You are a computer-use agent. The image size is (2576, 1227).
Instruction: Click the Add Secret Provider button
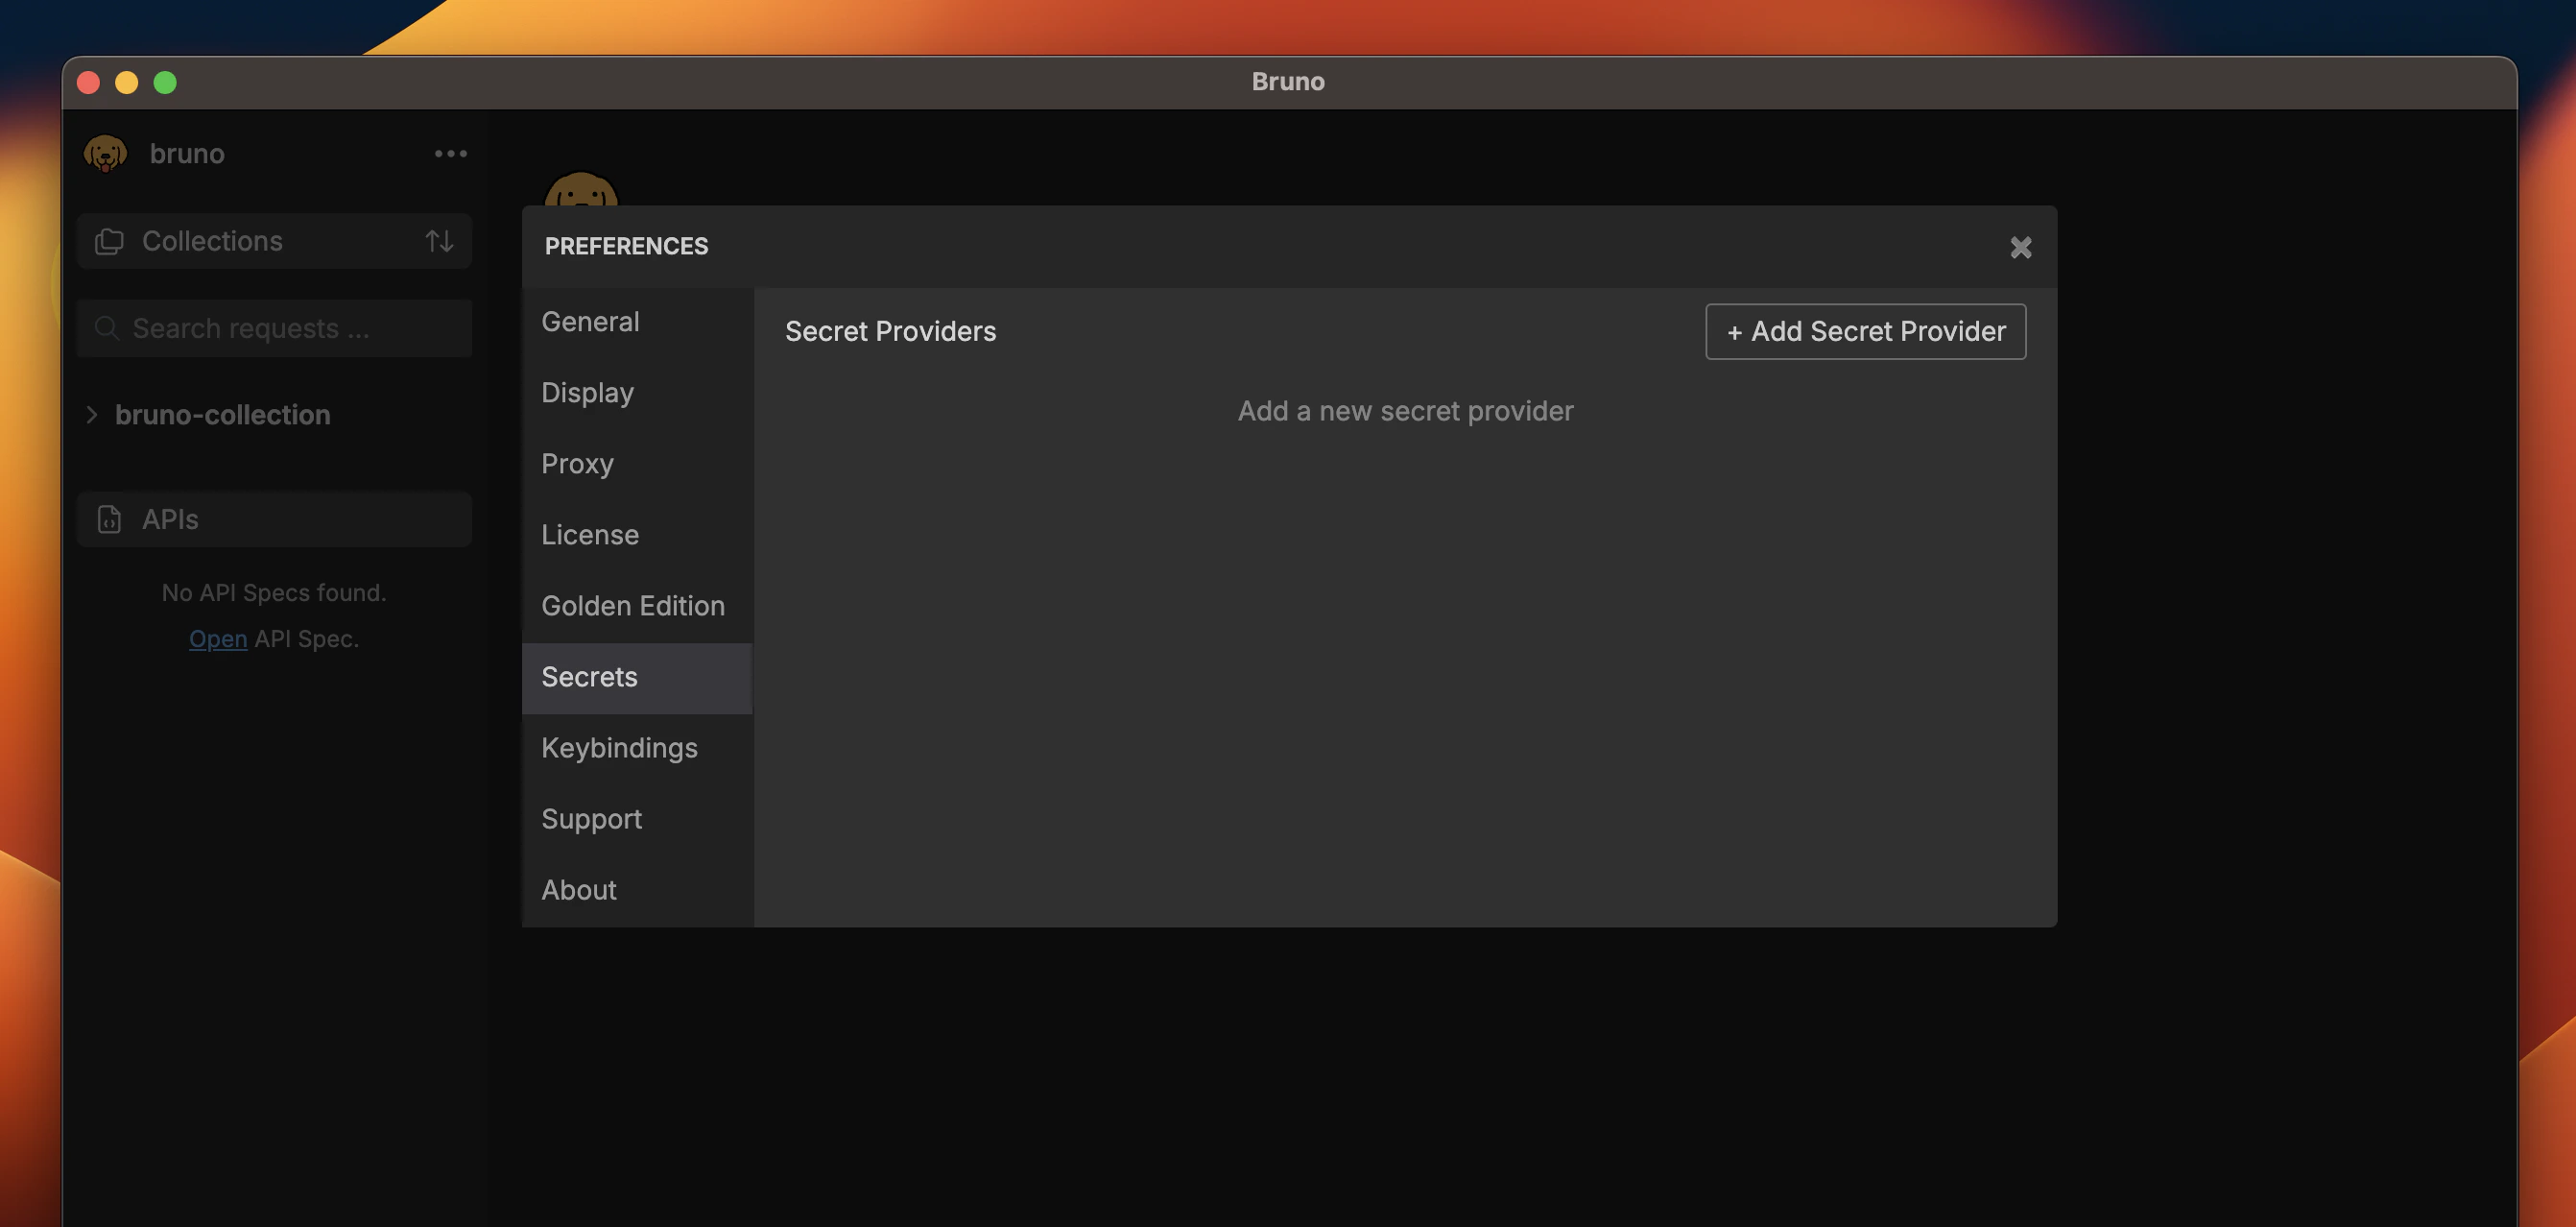point(1865,331)
